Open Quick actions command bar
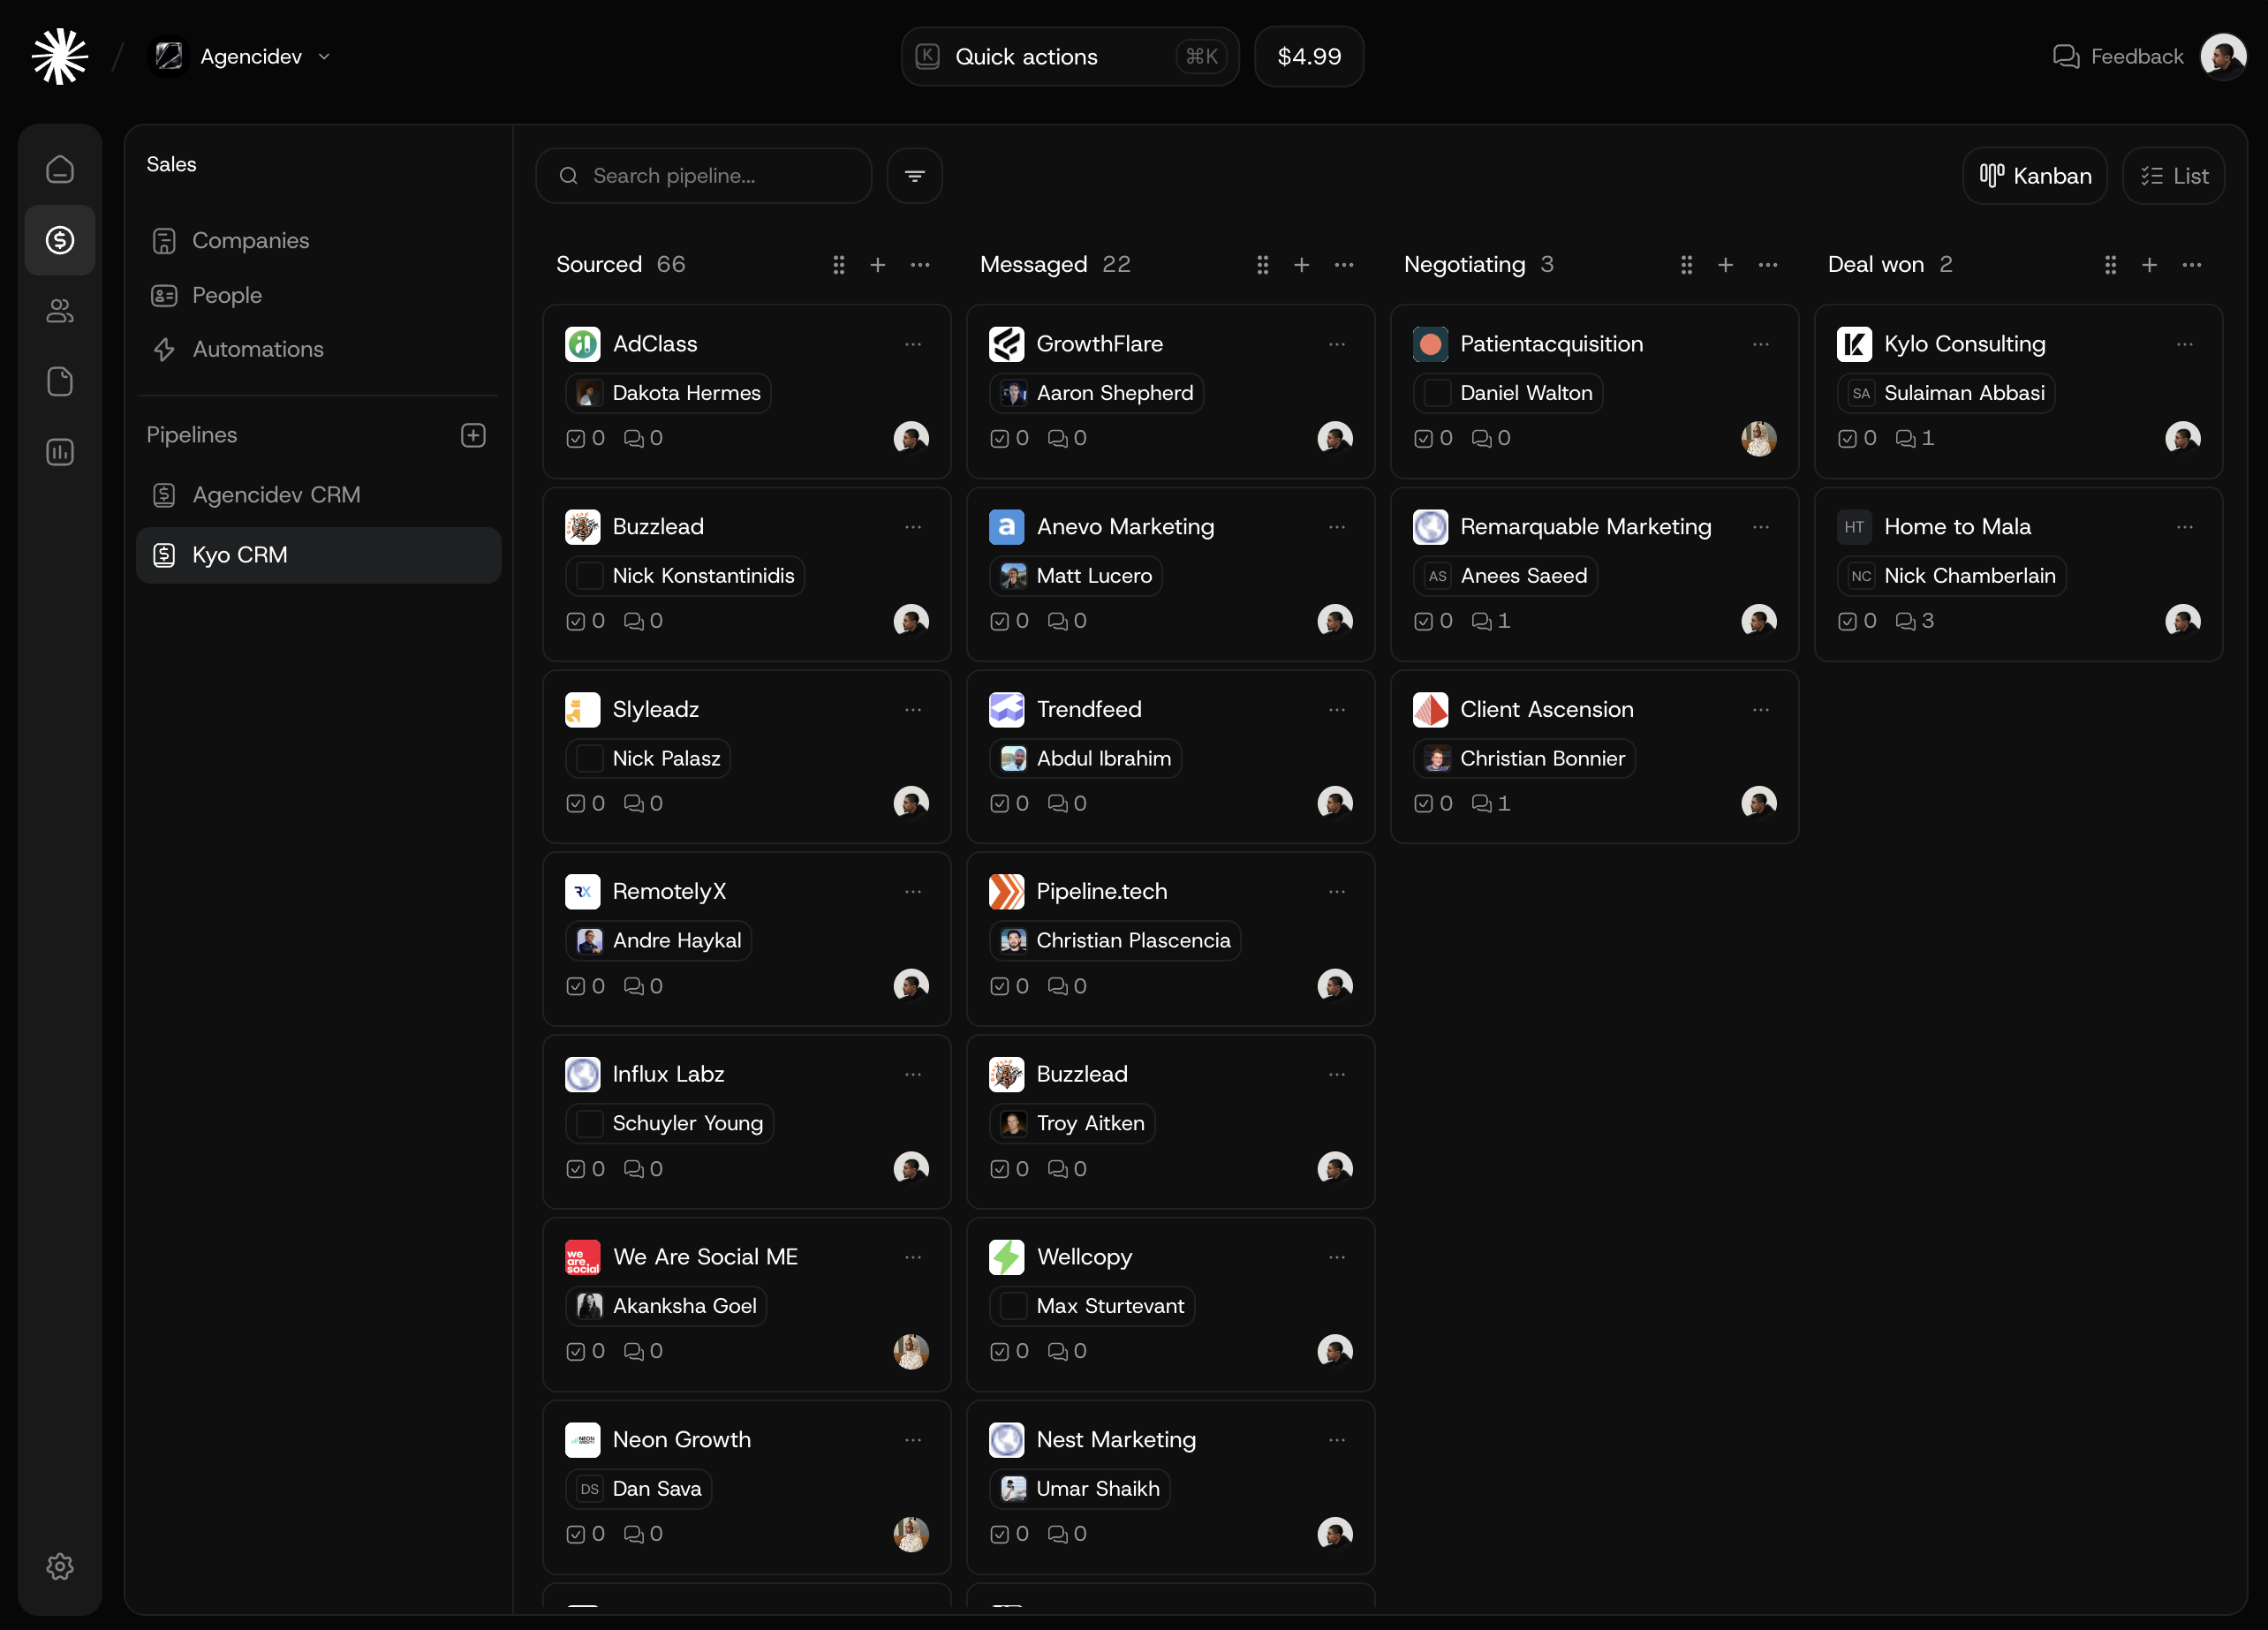This screenshot has height=1630, width=2268. pyautogui.click(x=1070, y=56)
